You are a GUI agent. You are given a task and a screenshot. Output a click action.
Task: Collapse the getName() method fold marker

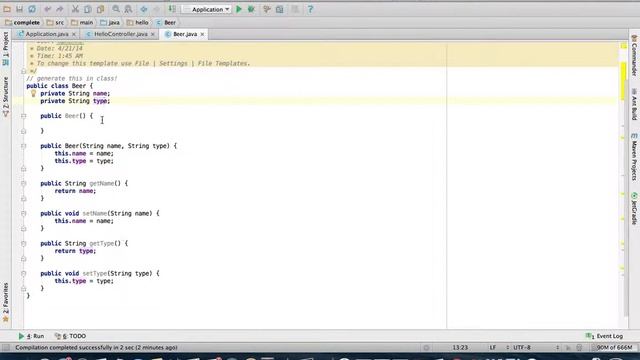pos(23,183)
